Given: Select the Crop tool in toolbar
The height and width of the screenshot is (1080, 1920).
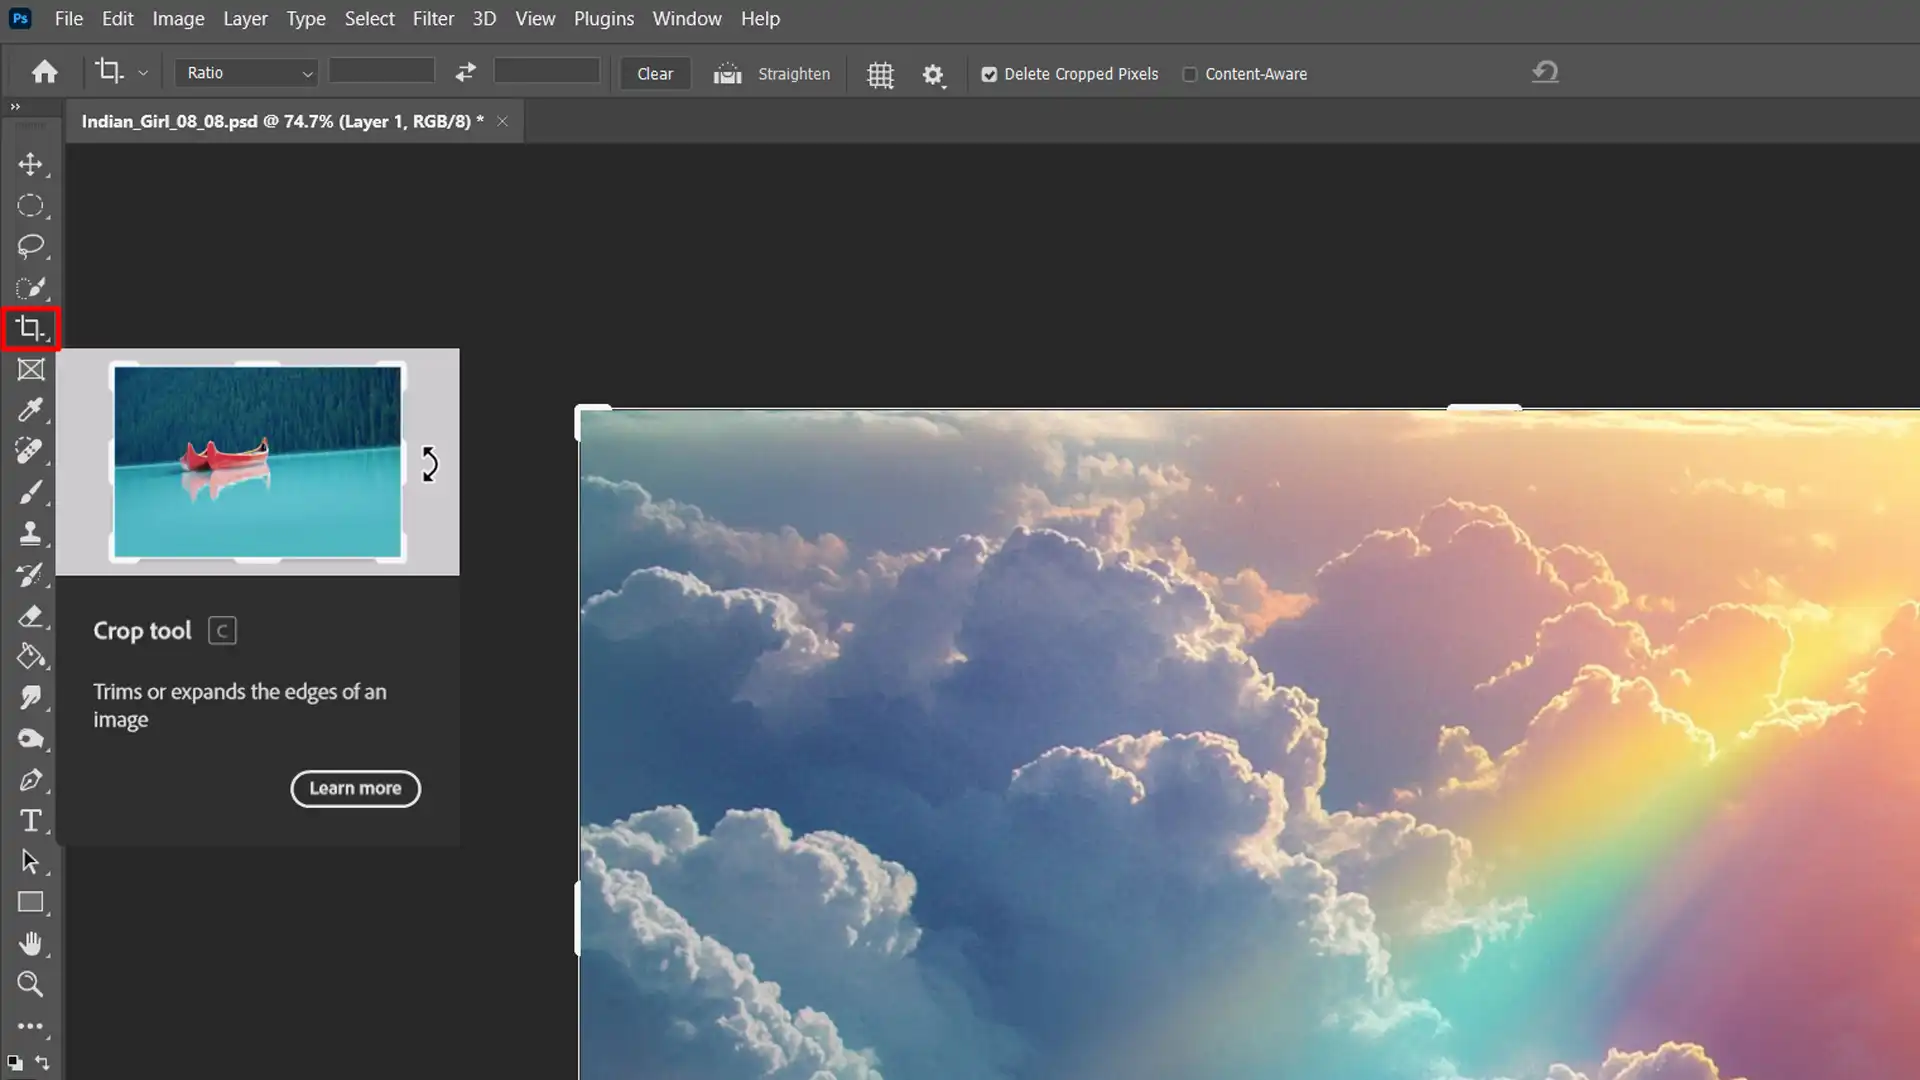Looking at the screenshot, I should coord(30,328).
